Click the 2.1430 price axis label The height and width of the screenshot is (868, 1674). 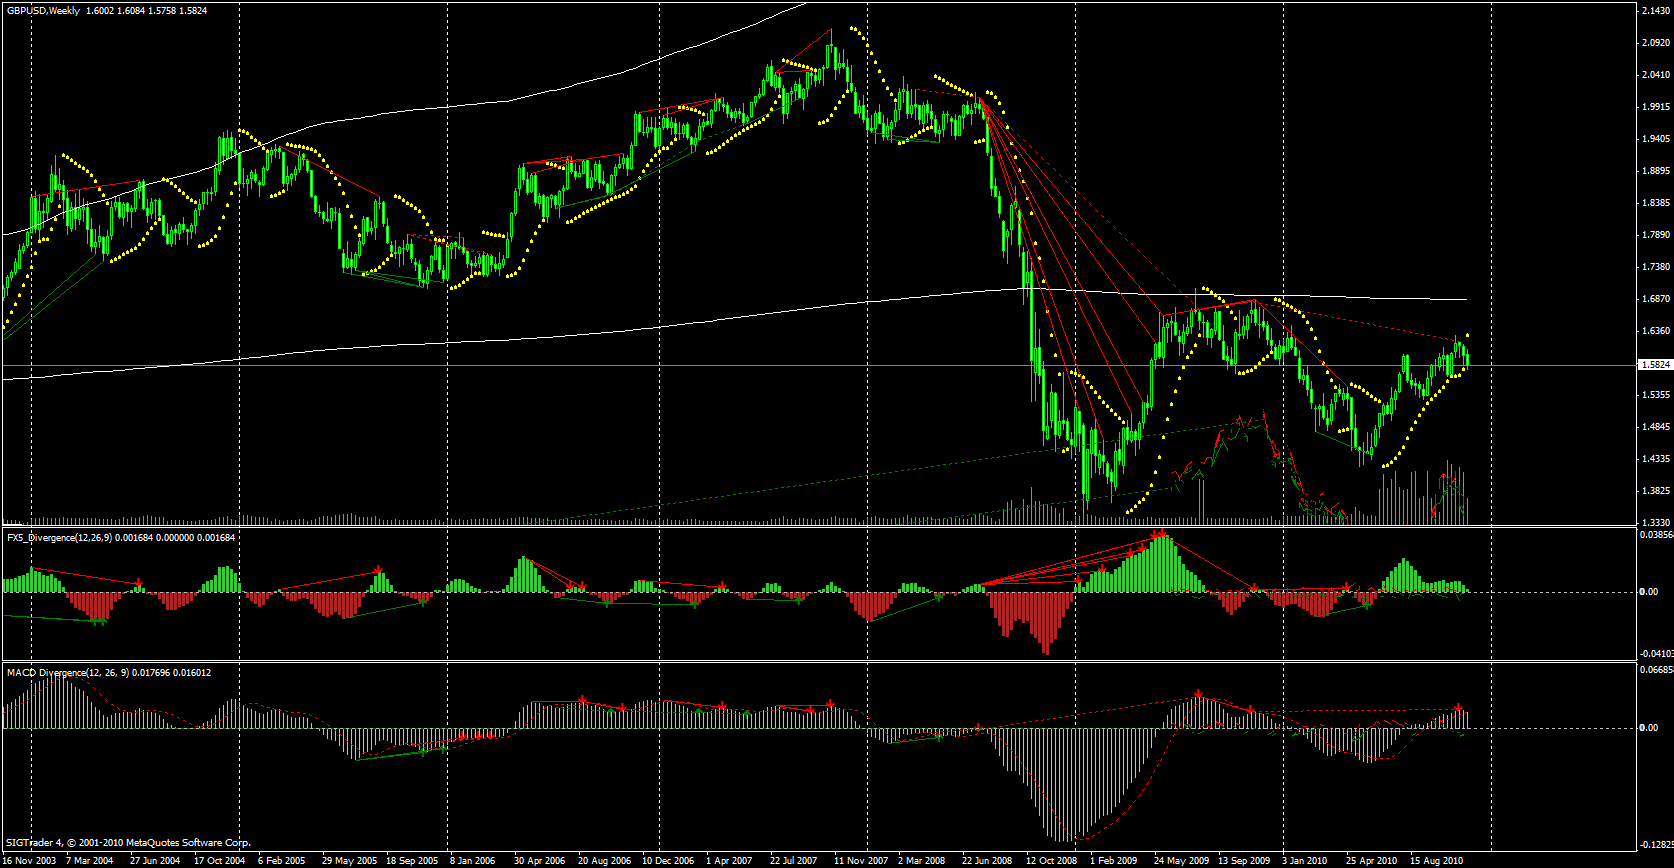tap(1655, 11)
